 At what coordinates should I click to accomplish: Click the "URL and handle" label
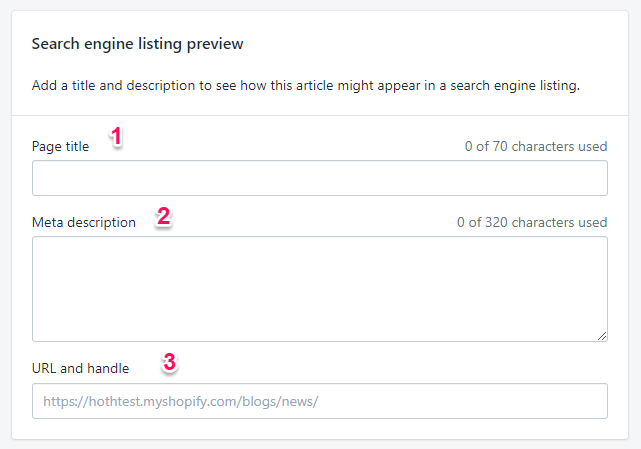click(80, 368)
